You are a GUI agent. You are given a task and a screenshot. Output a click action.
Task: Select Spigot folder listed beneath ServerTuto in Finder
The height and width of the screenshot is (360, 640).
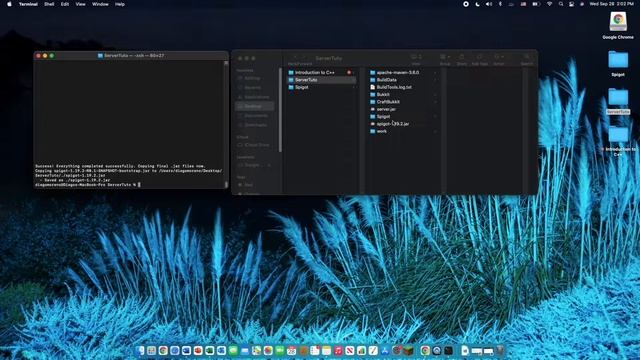pyautogui.click(x=321, y=87)
